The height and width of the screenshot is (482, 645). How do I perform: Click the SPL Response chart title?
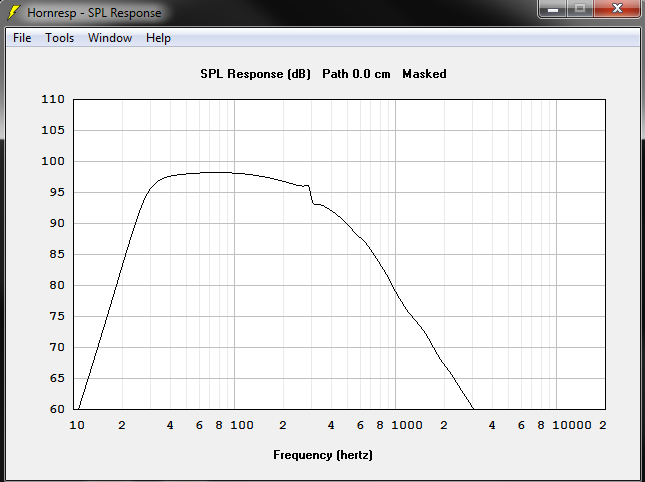point(323,74)
